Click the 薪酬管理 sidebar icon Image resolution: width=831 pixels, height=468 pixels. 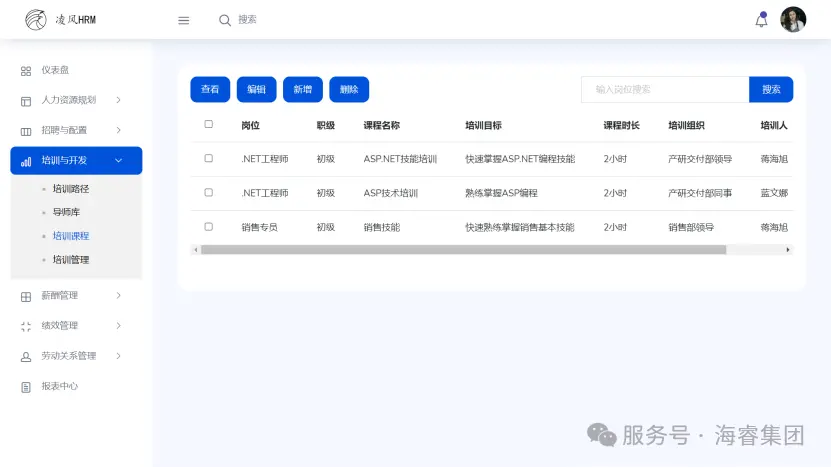click(x=26, y=296)
